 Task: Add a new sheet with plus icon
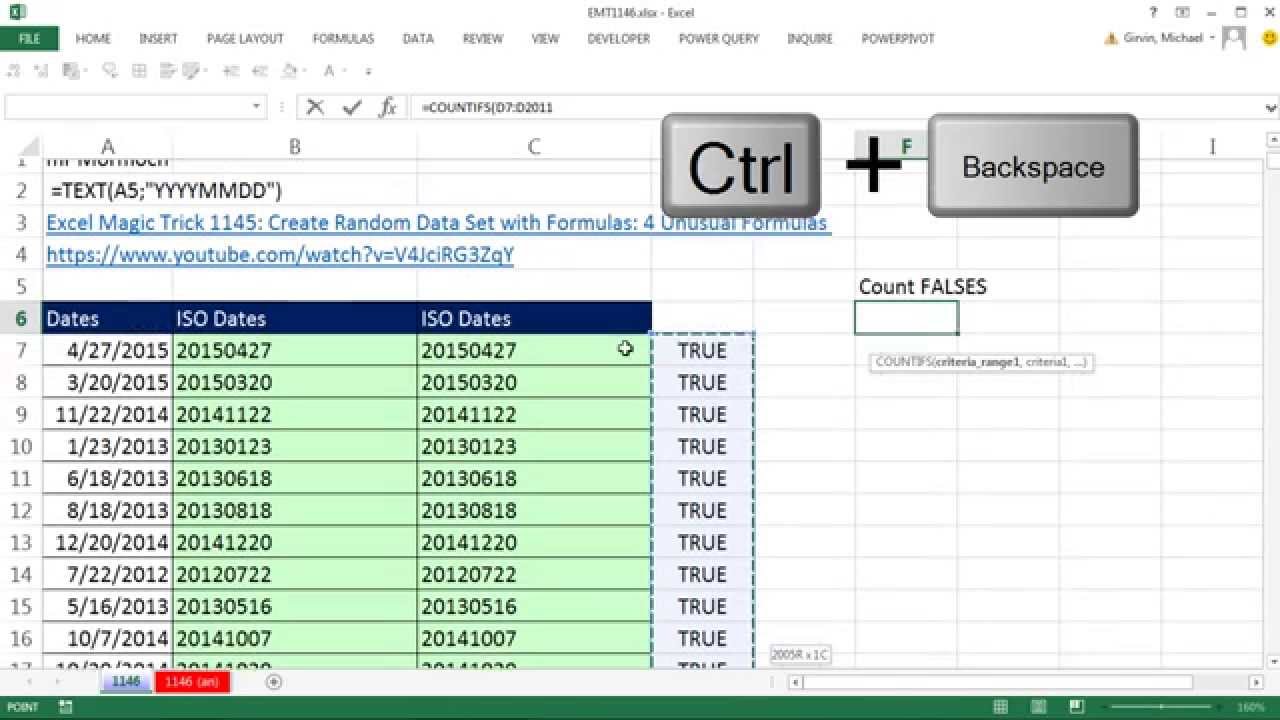274,682
